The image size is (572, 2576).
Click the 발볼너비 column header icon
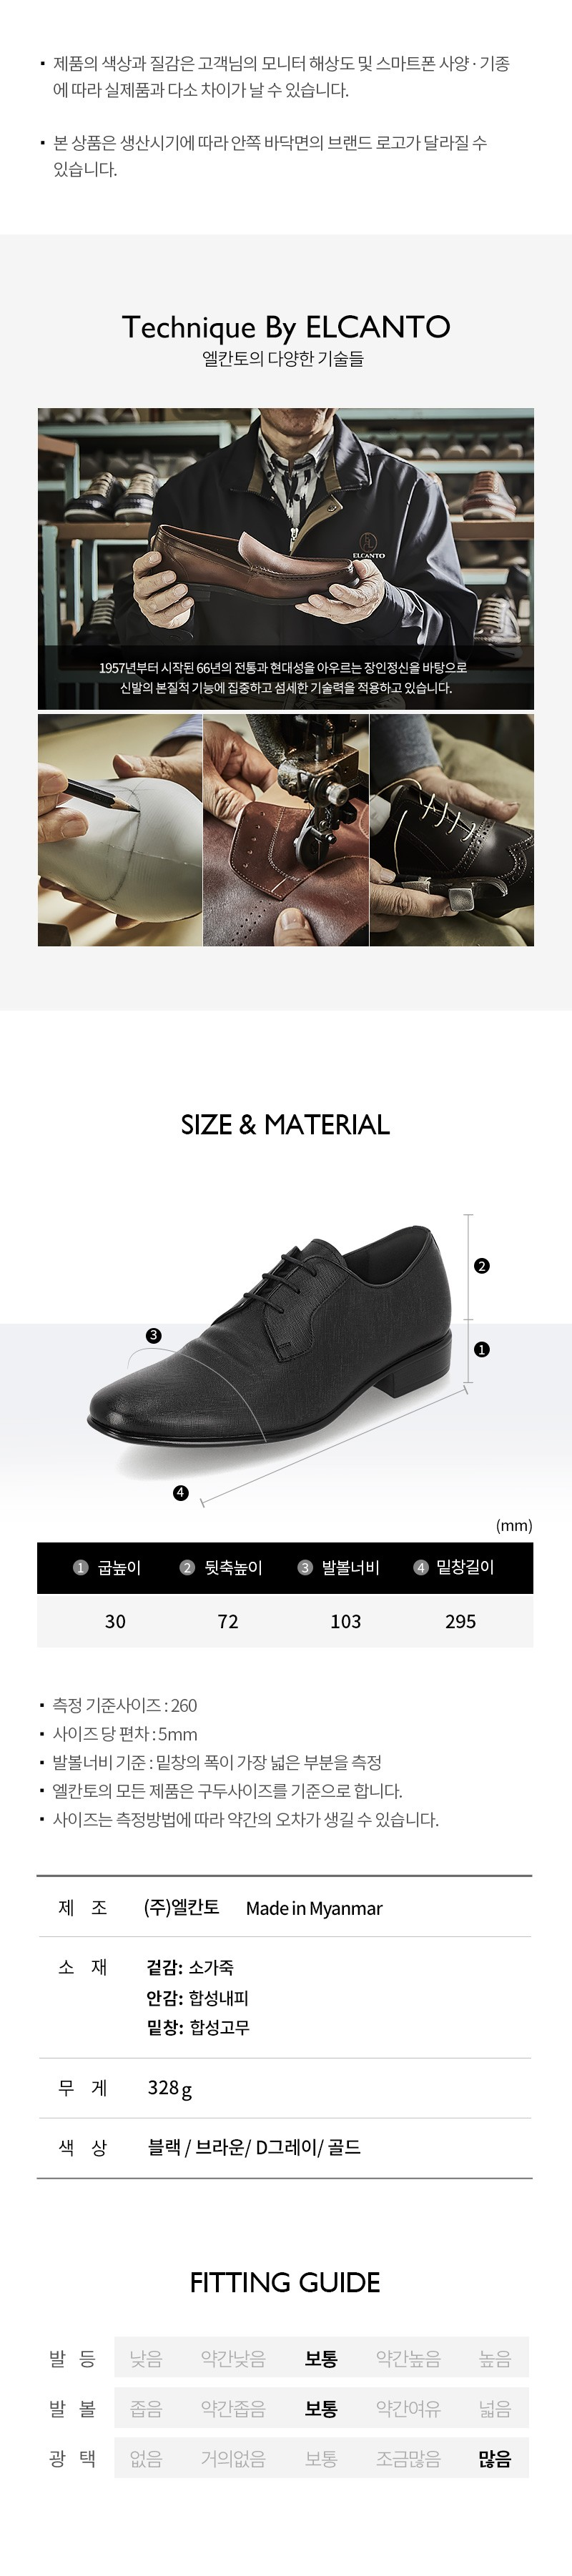pyautogui.click(x=305, y=1567)
